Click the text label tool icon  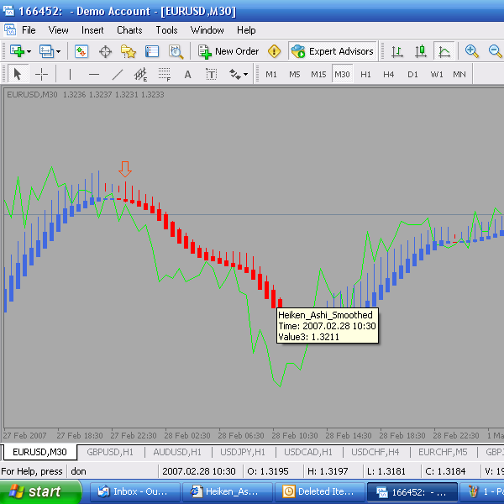click(211, 74)
